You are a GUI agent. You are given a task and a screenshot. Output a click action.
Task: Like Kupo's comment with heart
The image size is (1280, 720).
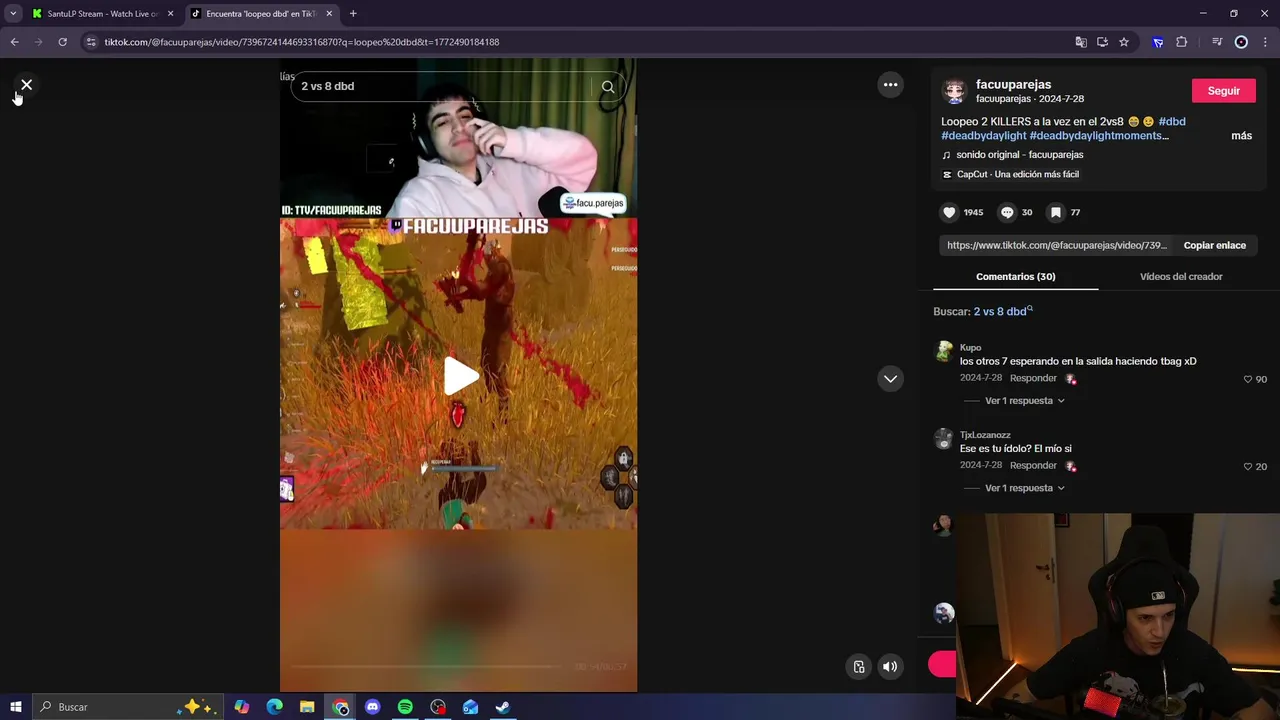pyautogui.click(x=1247, y=380)
